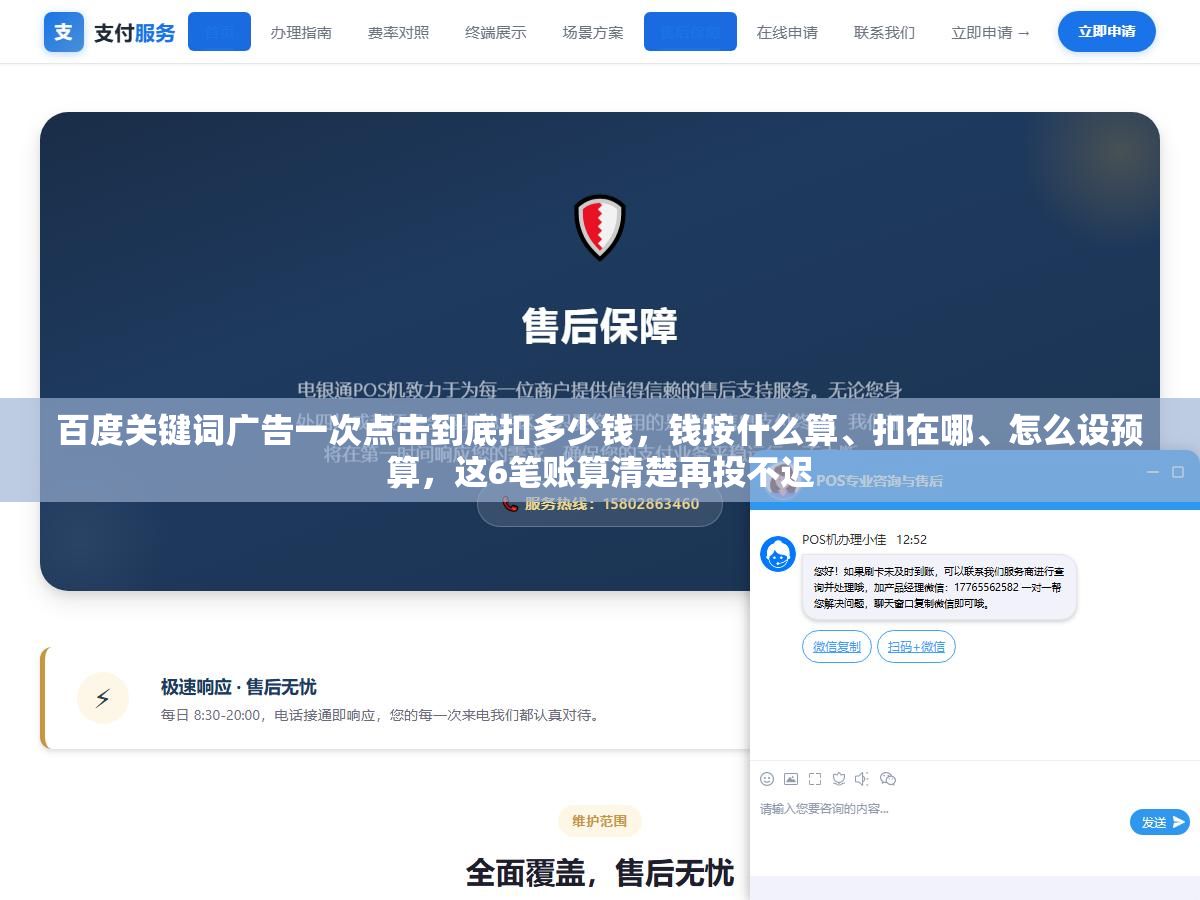
Task: Focus the 请输入您要咨询的内容 chat input
Action: [x=940, y=822]
